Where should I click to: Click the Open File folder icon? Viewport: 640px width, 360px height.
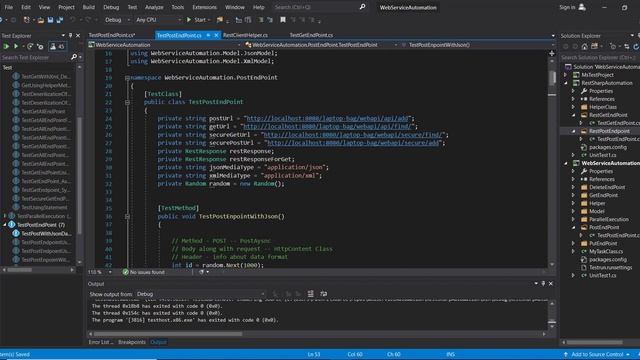click(41, 20)
